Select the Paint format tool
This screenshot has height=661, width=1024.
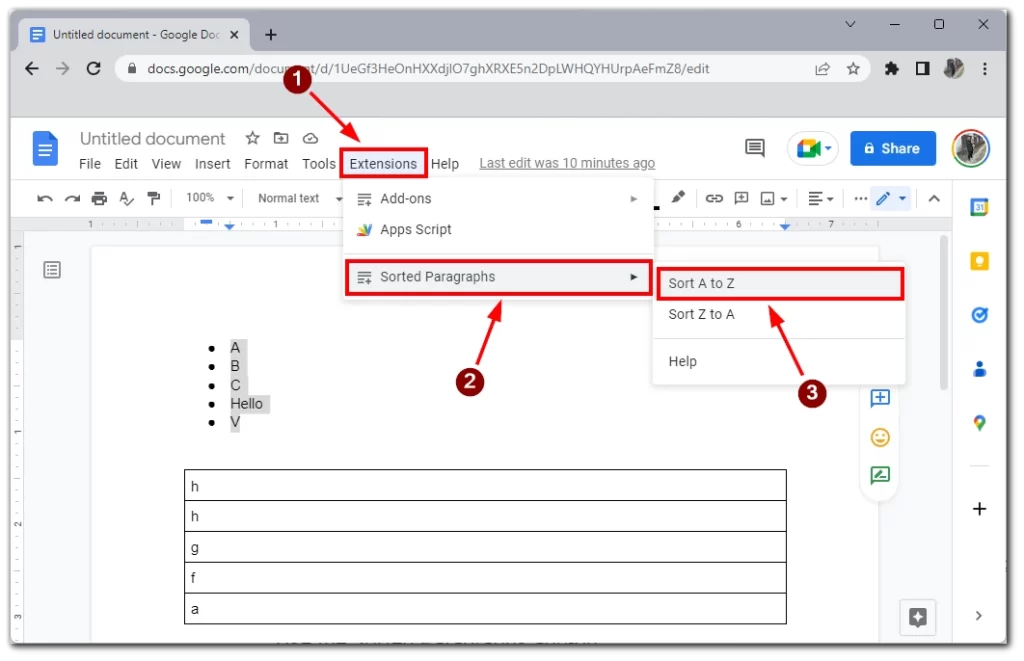click(155, 198)
